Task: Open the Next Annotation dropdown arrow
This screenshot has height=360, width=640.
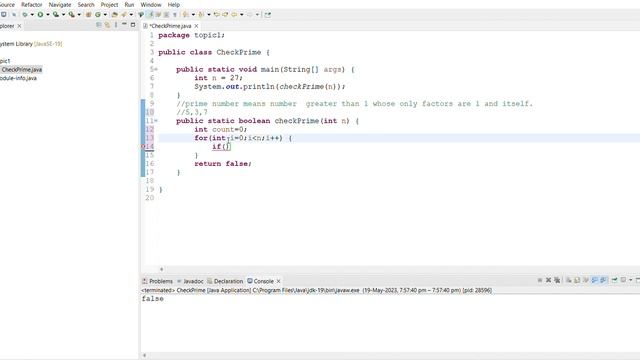Action: [x=193, y=15]
